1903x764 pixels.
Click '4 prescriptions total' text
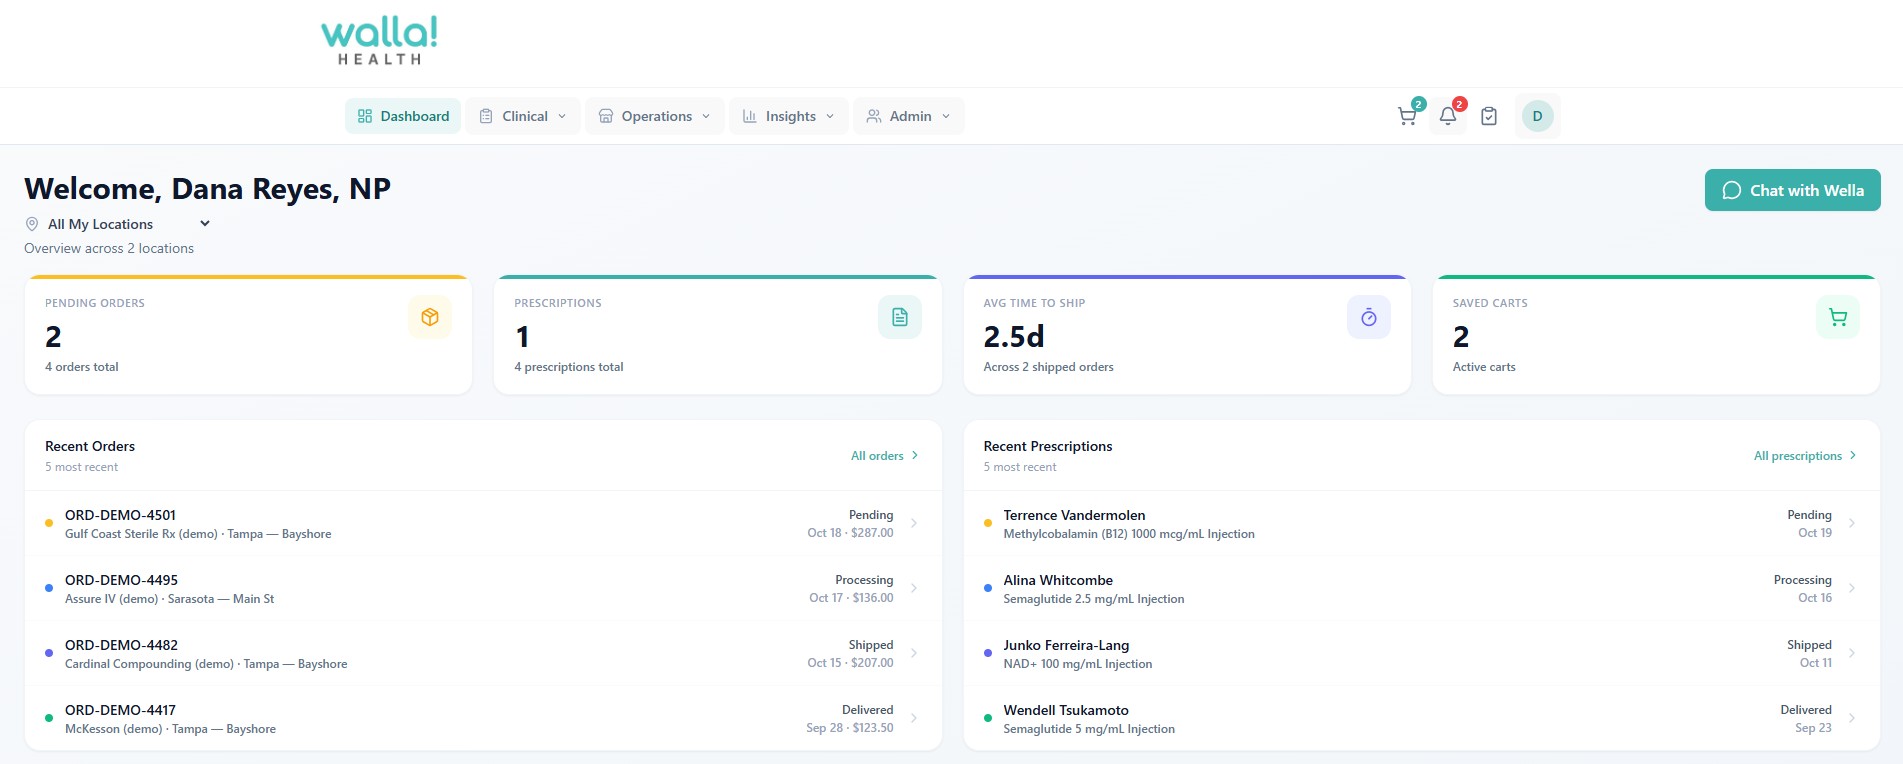[x=569, y=367]
